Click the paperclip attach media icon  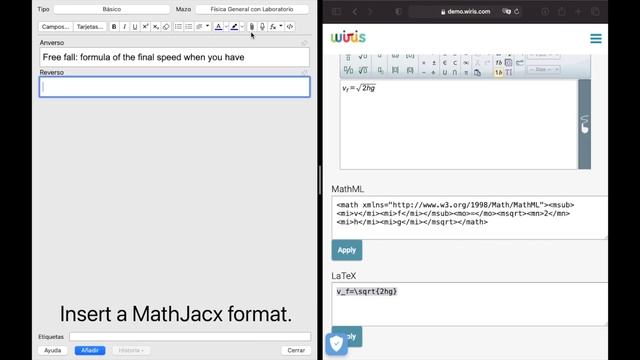(x=252, y=27)
